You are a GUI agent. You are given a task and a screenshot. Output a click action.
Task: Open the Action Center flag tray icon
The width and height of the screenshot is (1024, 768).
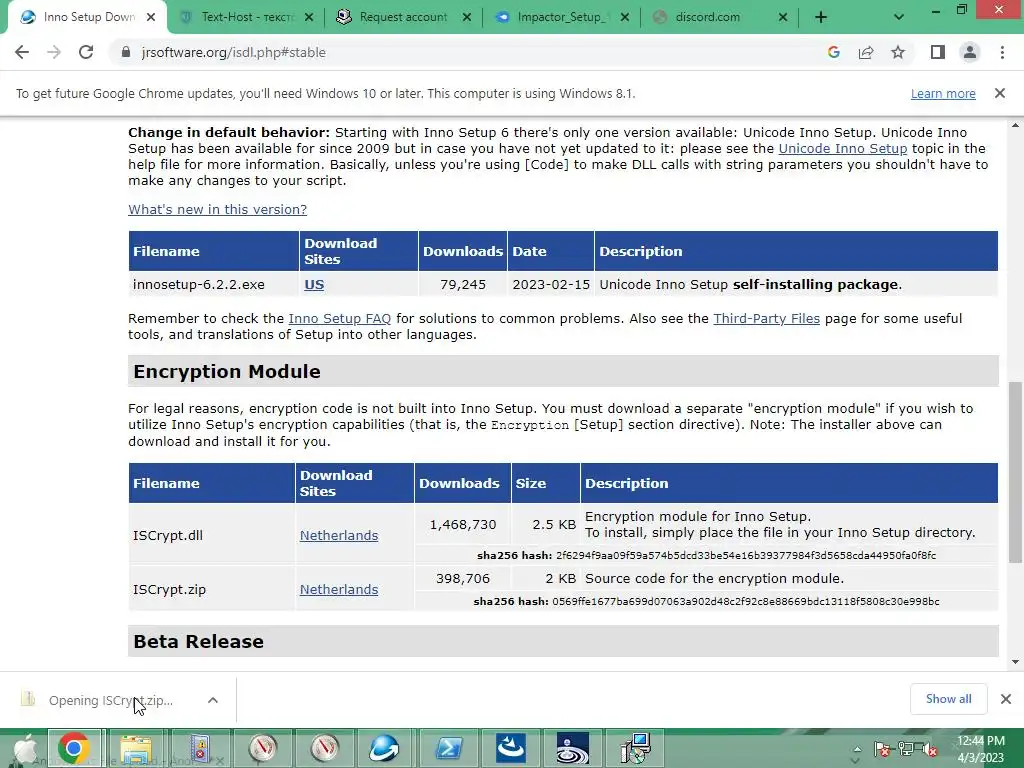pyautogui.click(x=882, y=749)
